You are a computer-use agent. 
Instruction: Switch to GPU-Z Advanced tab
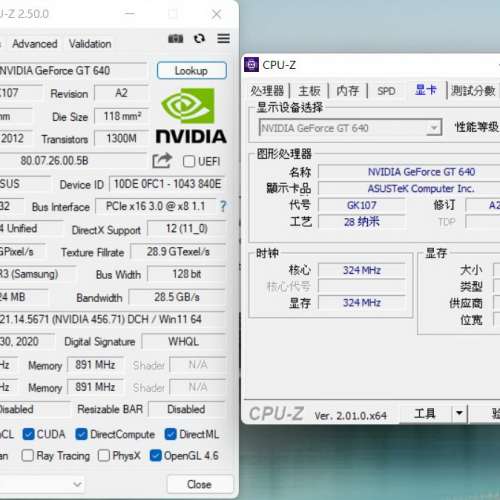click(x=35, y=44)
